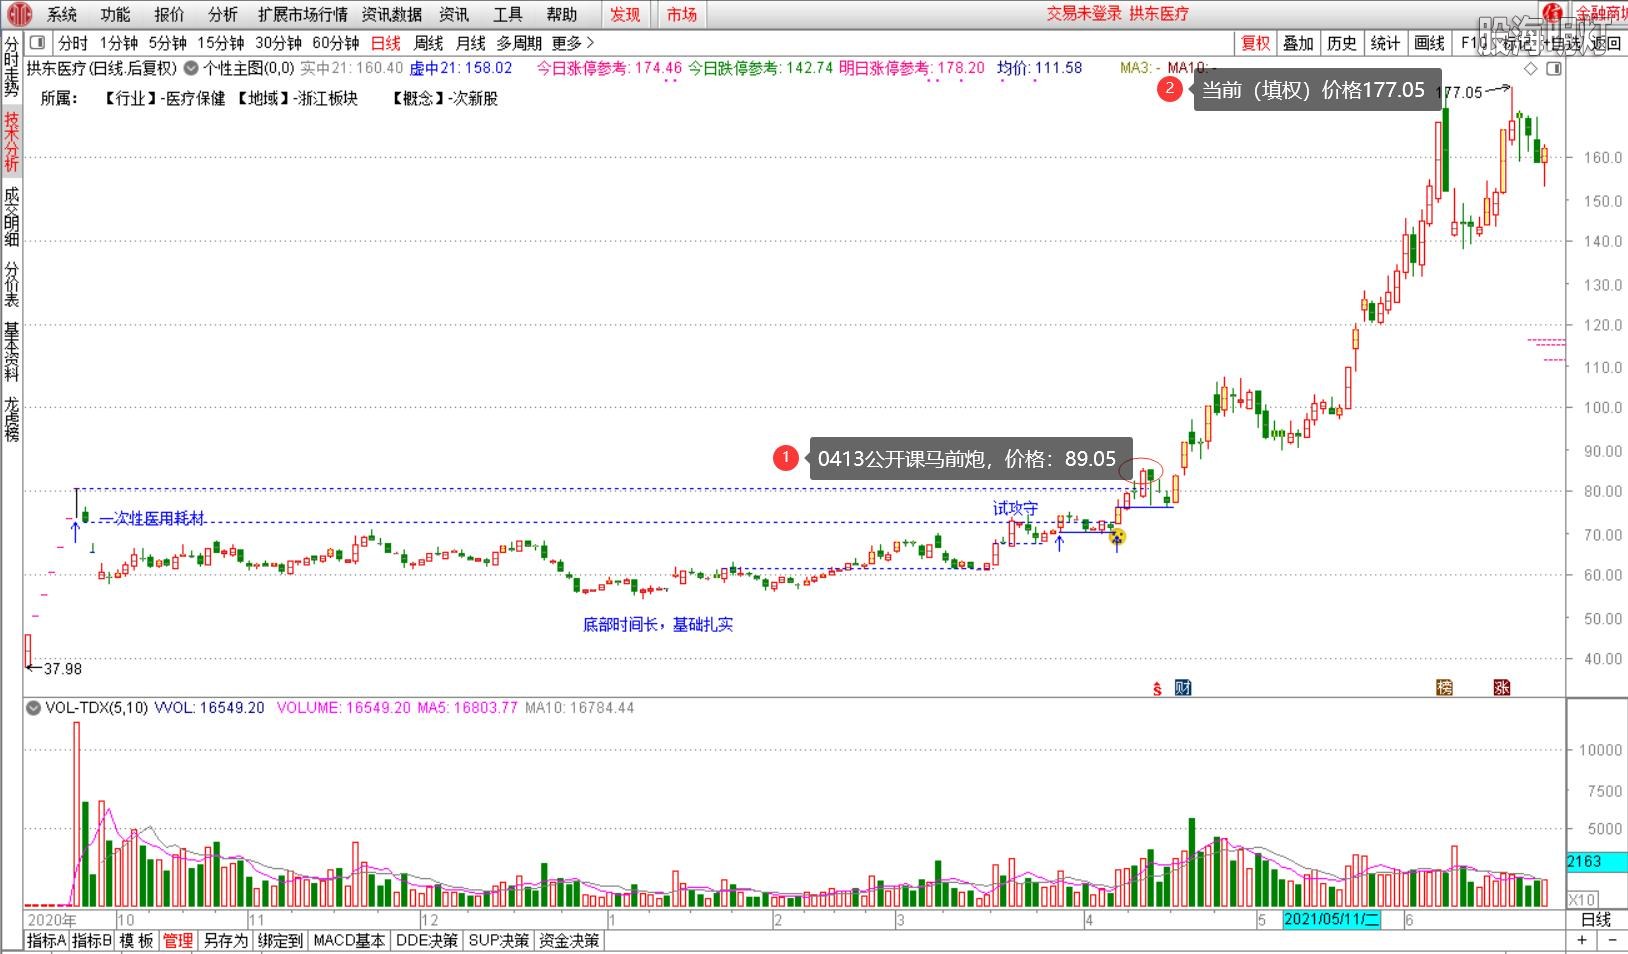Click the X10 volume scale label
The height and width of the screenshot is (954, 1628).
pos(1582,899)
